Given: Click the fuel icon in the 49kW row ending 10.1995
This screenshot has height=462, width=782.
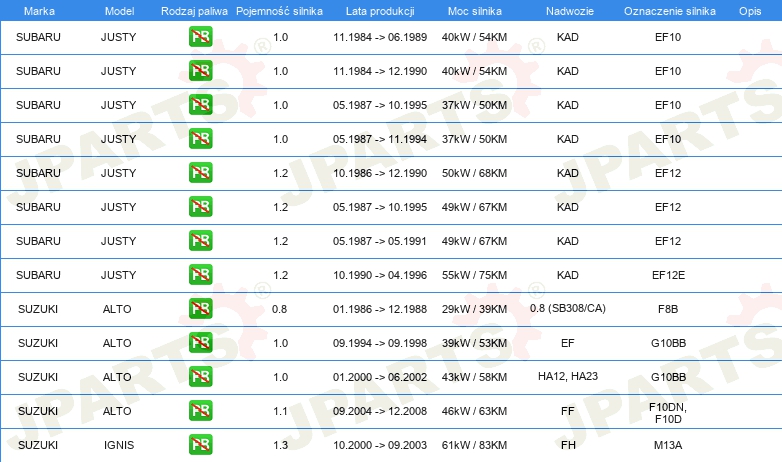Looking at the screenshot, I should [200, 207].
